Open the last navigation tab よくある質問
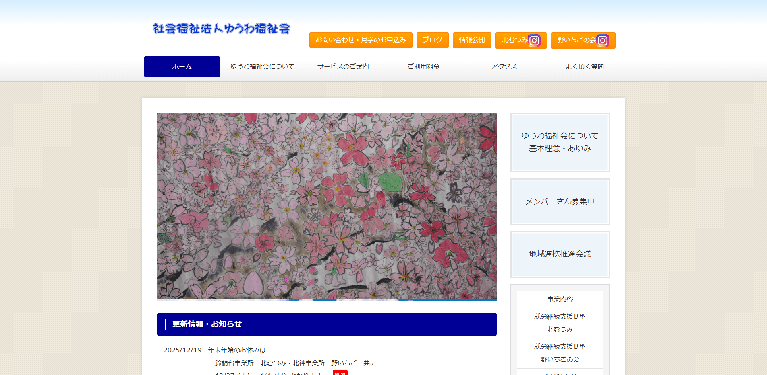The width and height of the screenshot is (767, 375). (x=584, y=66)
